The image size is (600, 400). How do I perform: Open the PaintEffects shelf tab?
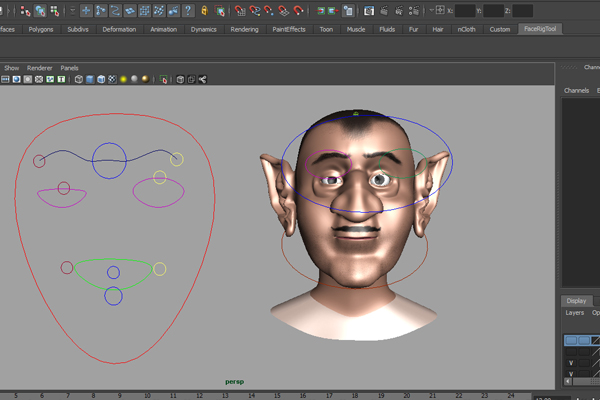click(x=289, y=29)
